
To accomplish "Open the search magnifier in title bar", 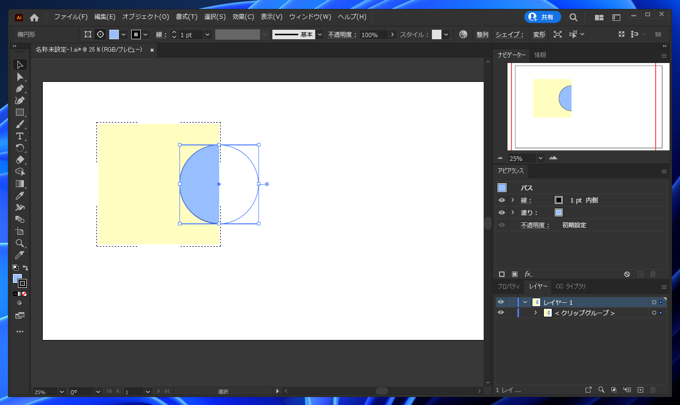I will (573, 17).
